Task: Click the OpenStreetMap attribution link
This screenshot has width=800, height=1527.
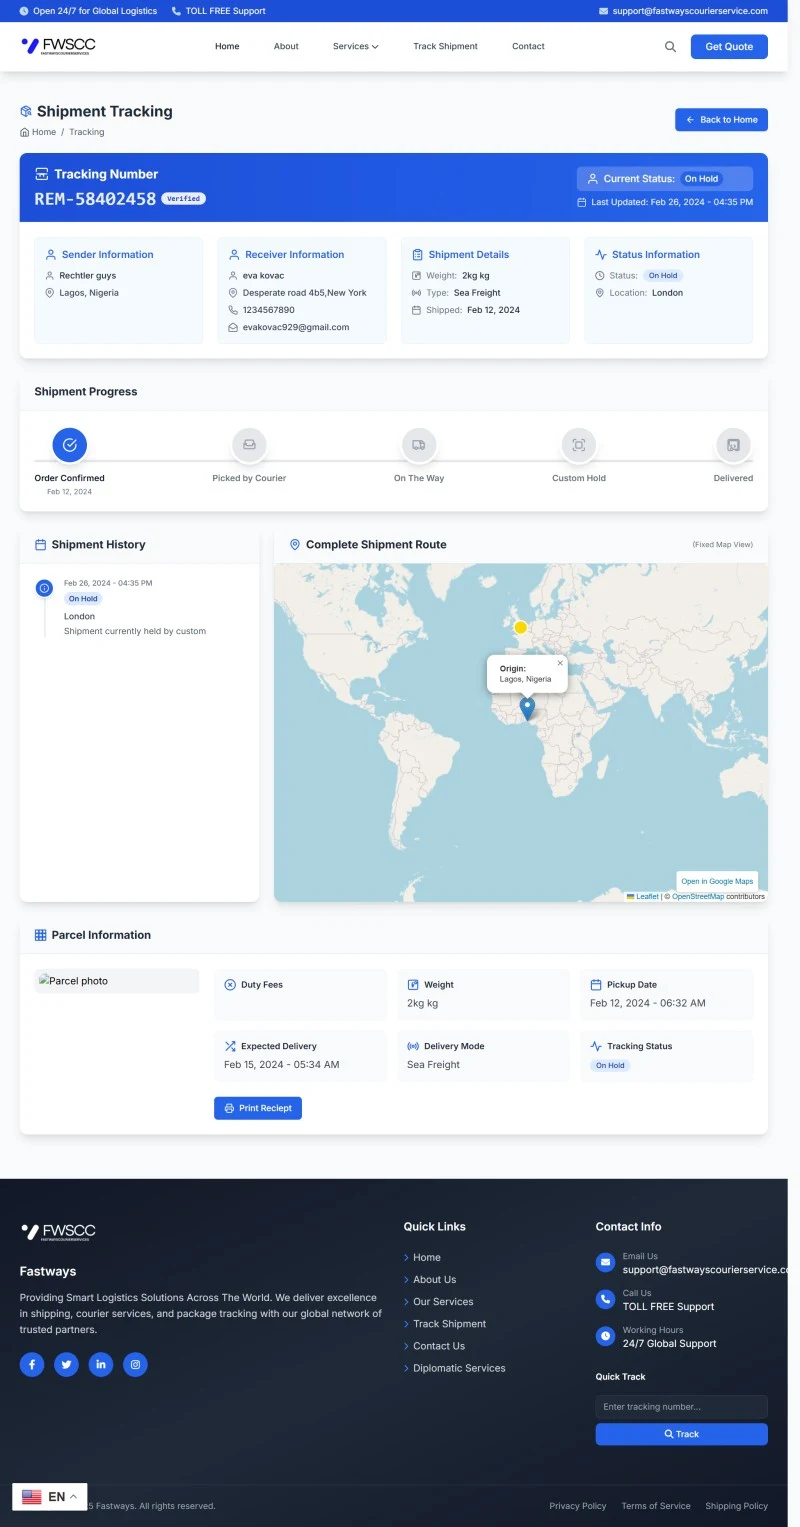Action: 698,896
